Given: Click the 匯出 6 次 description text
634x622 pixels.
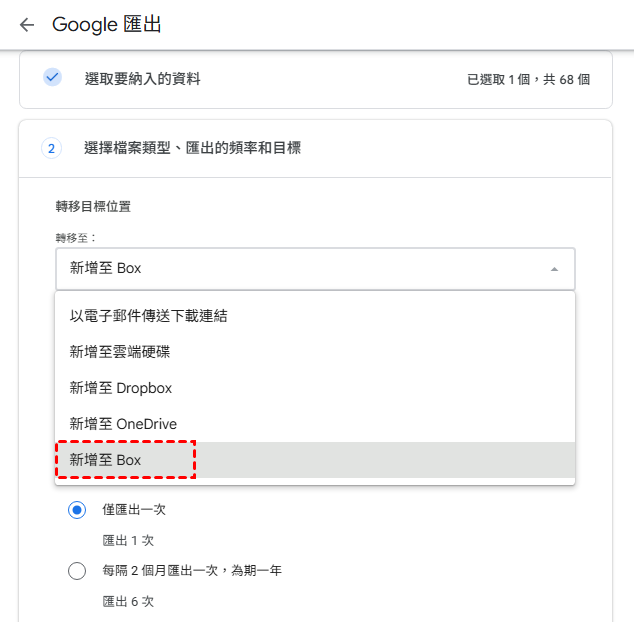Looking at the screenshot, I should click(x=128, y=602).
